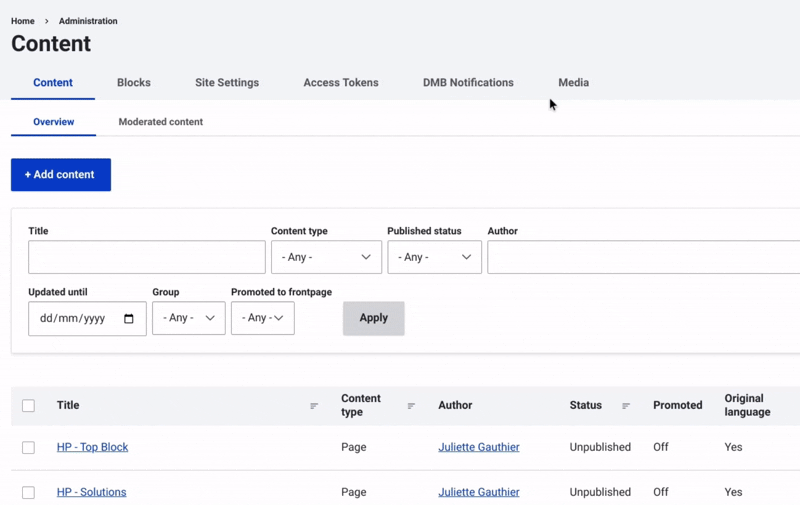
Task: Switch to the Blocks tab
Action: click(x=134, y=83)
